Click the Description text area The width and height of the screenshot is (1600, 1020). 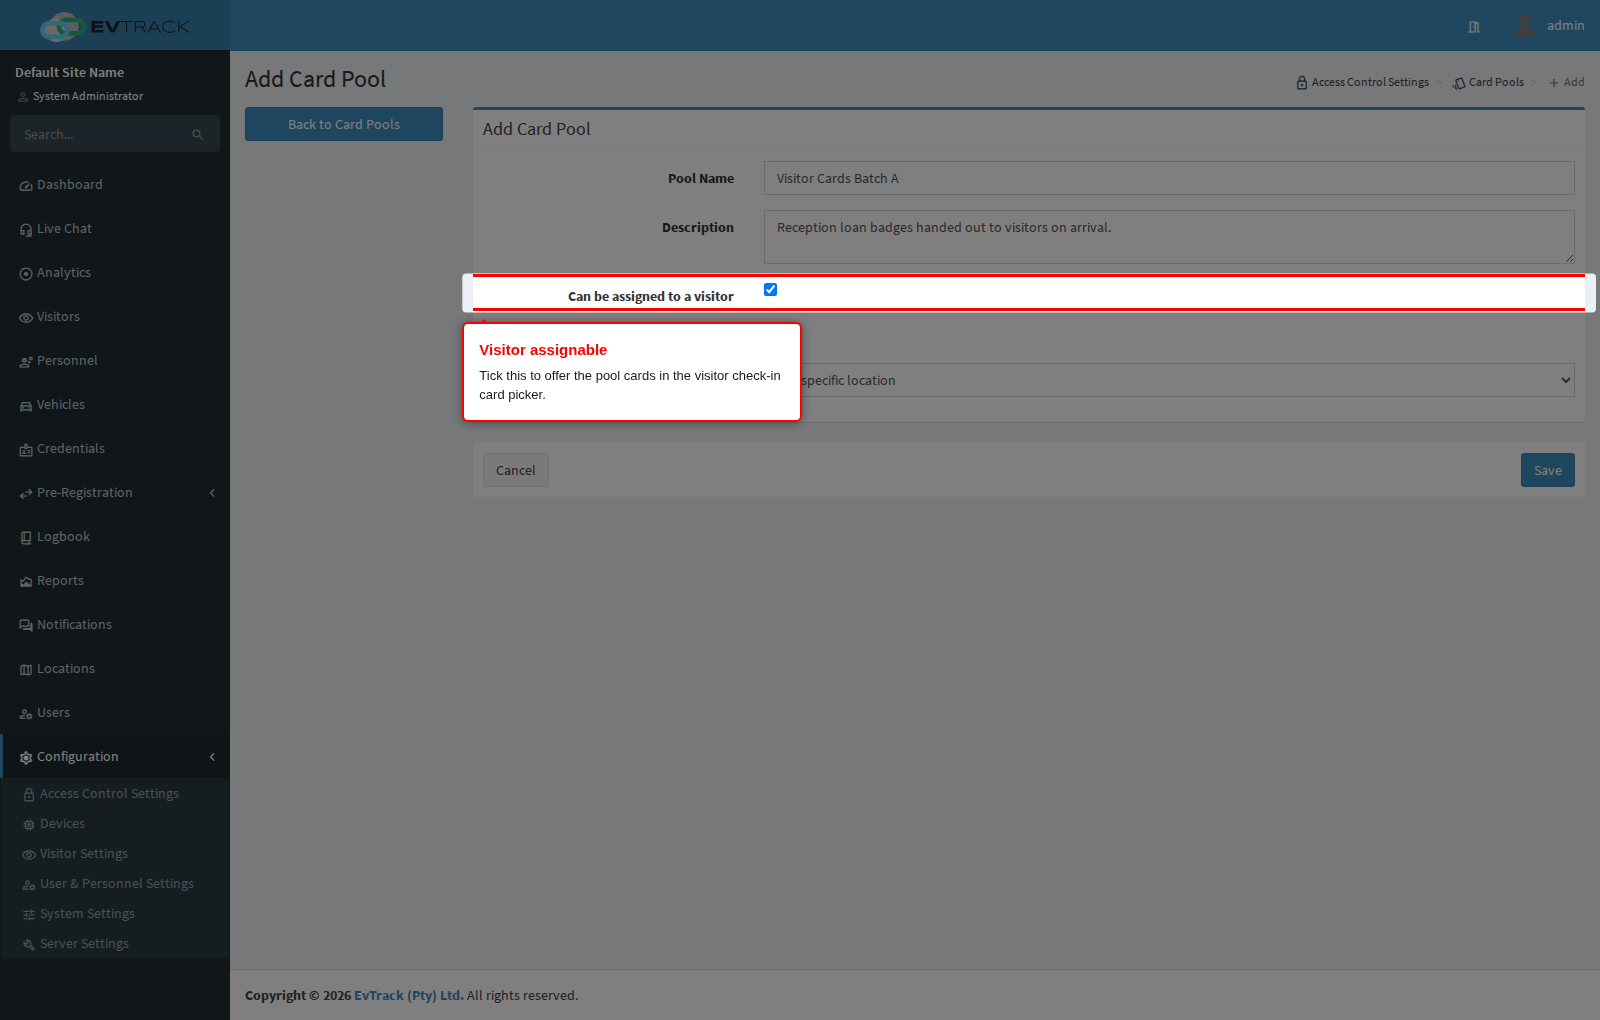pyautogui.click(x=1169, y=237)
